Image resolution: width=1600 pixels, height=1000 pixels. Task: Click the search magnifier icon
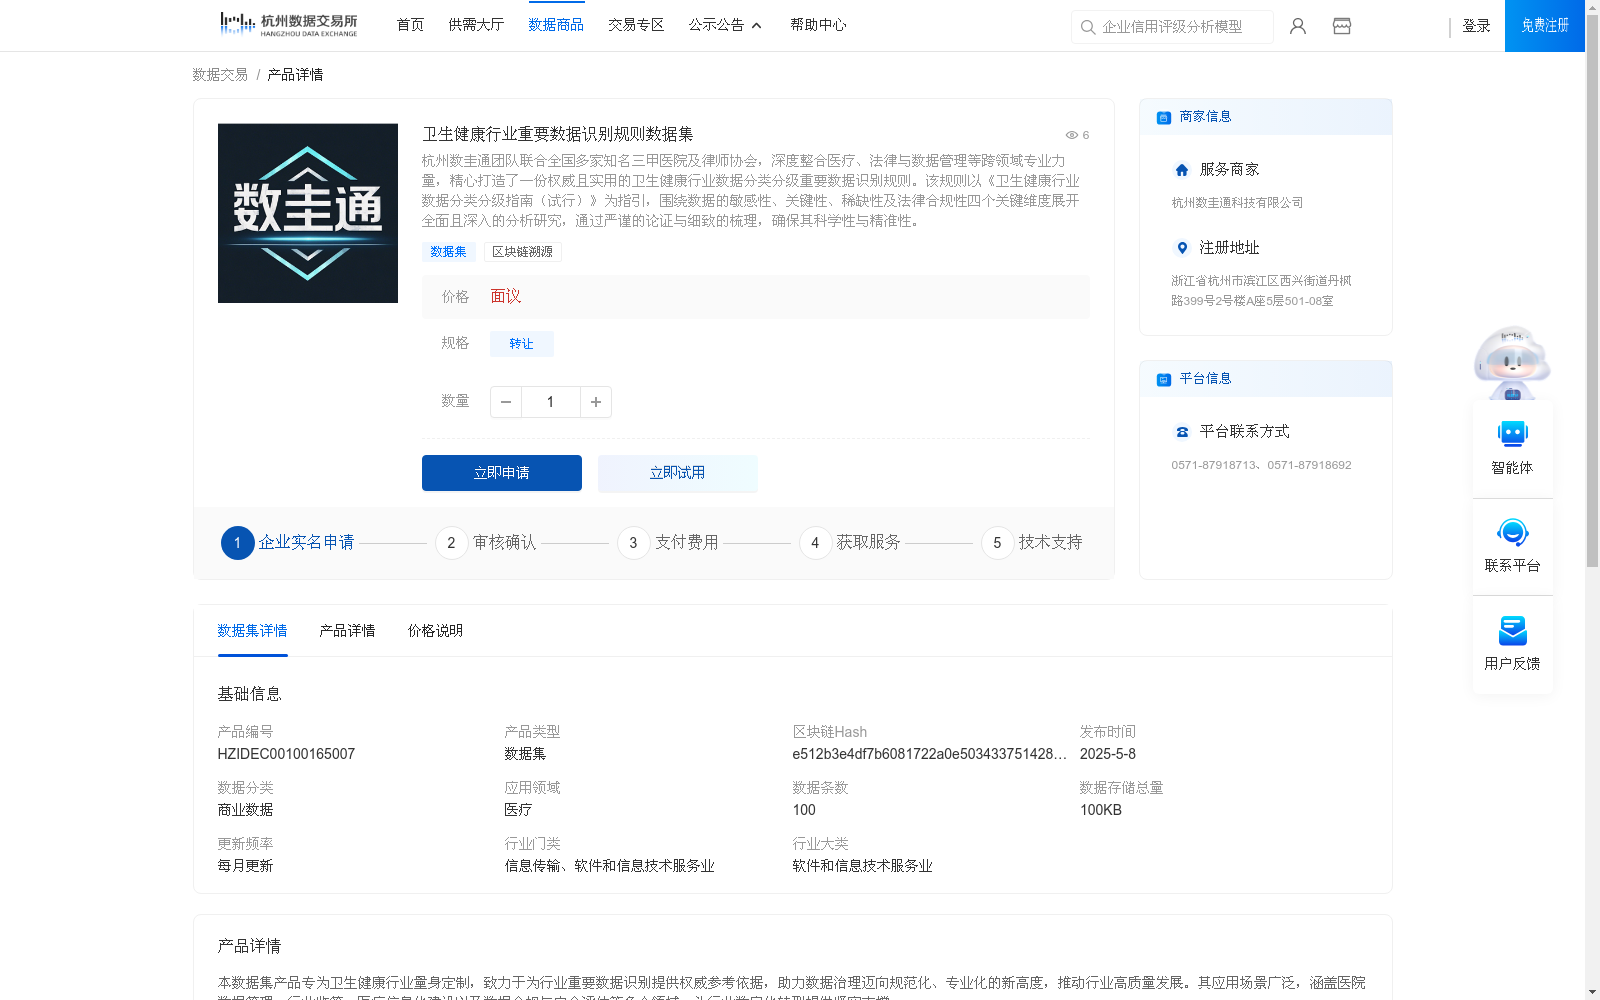(1088, 27)
